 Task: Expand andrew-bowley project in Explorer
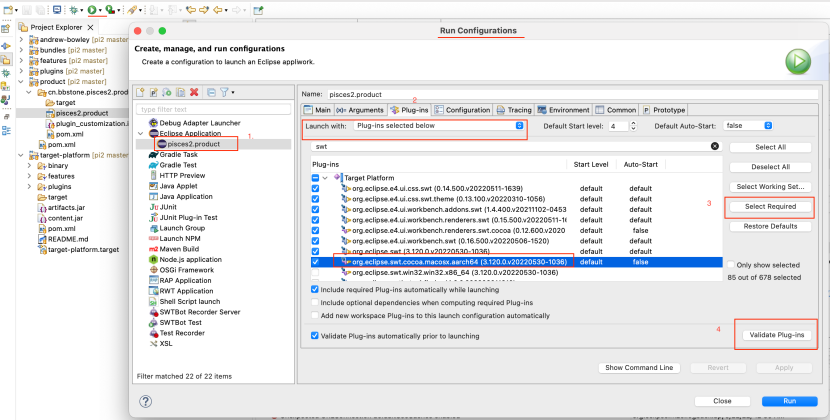click(21, 39)
